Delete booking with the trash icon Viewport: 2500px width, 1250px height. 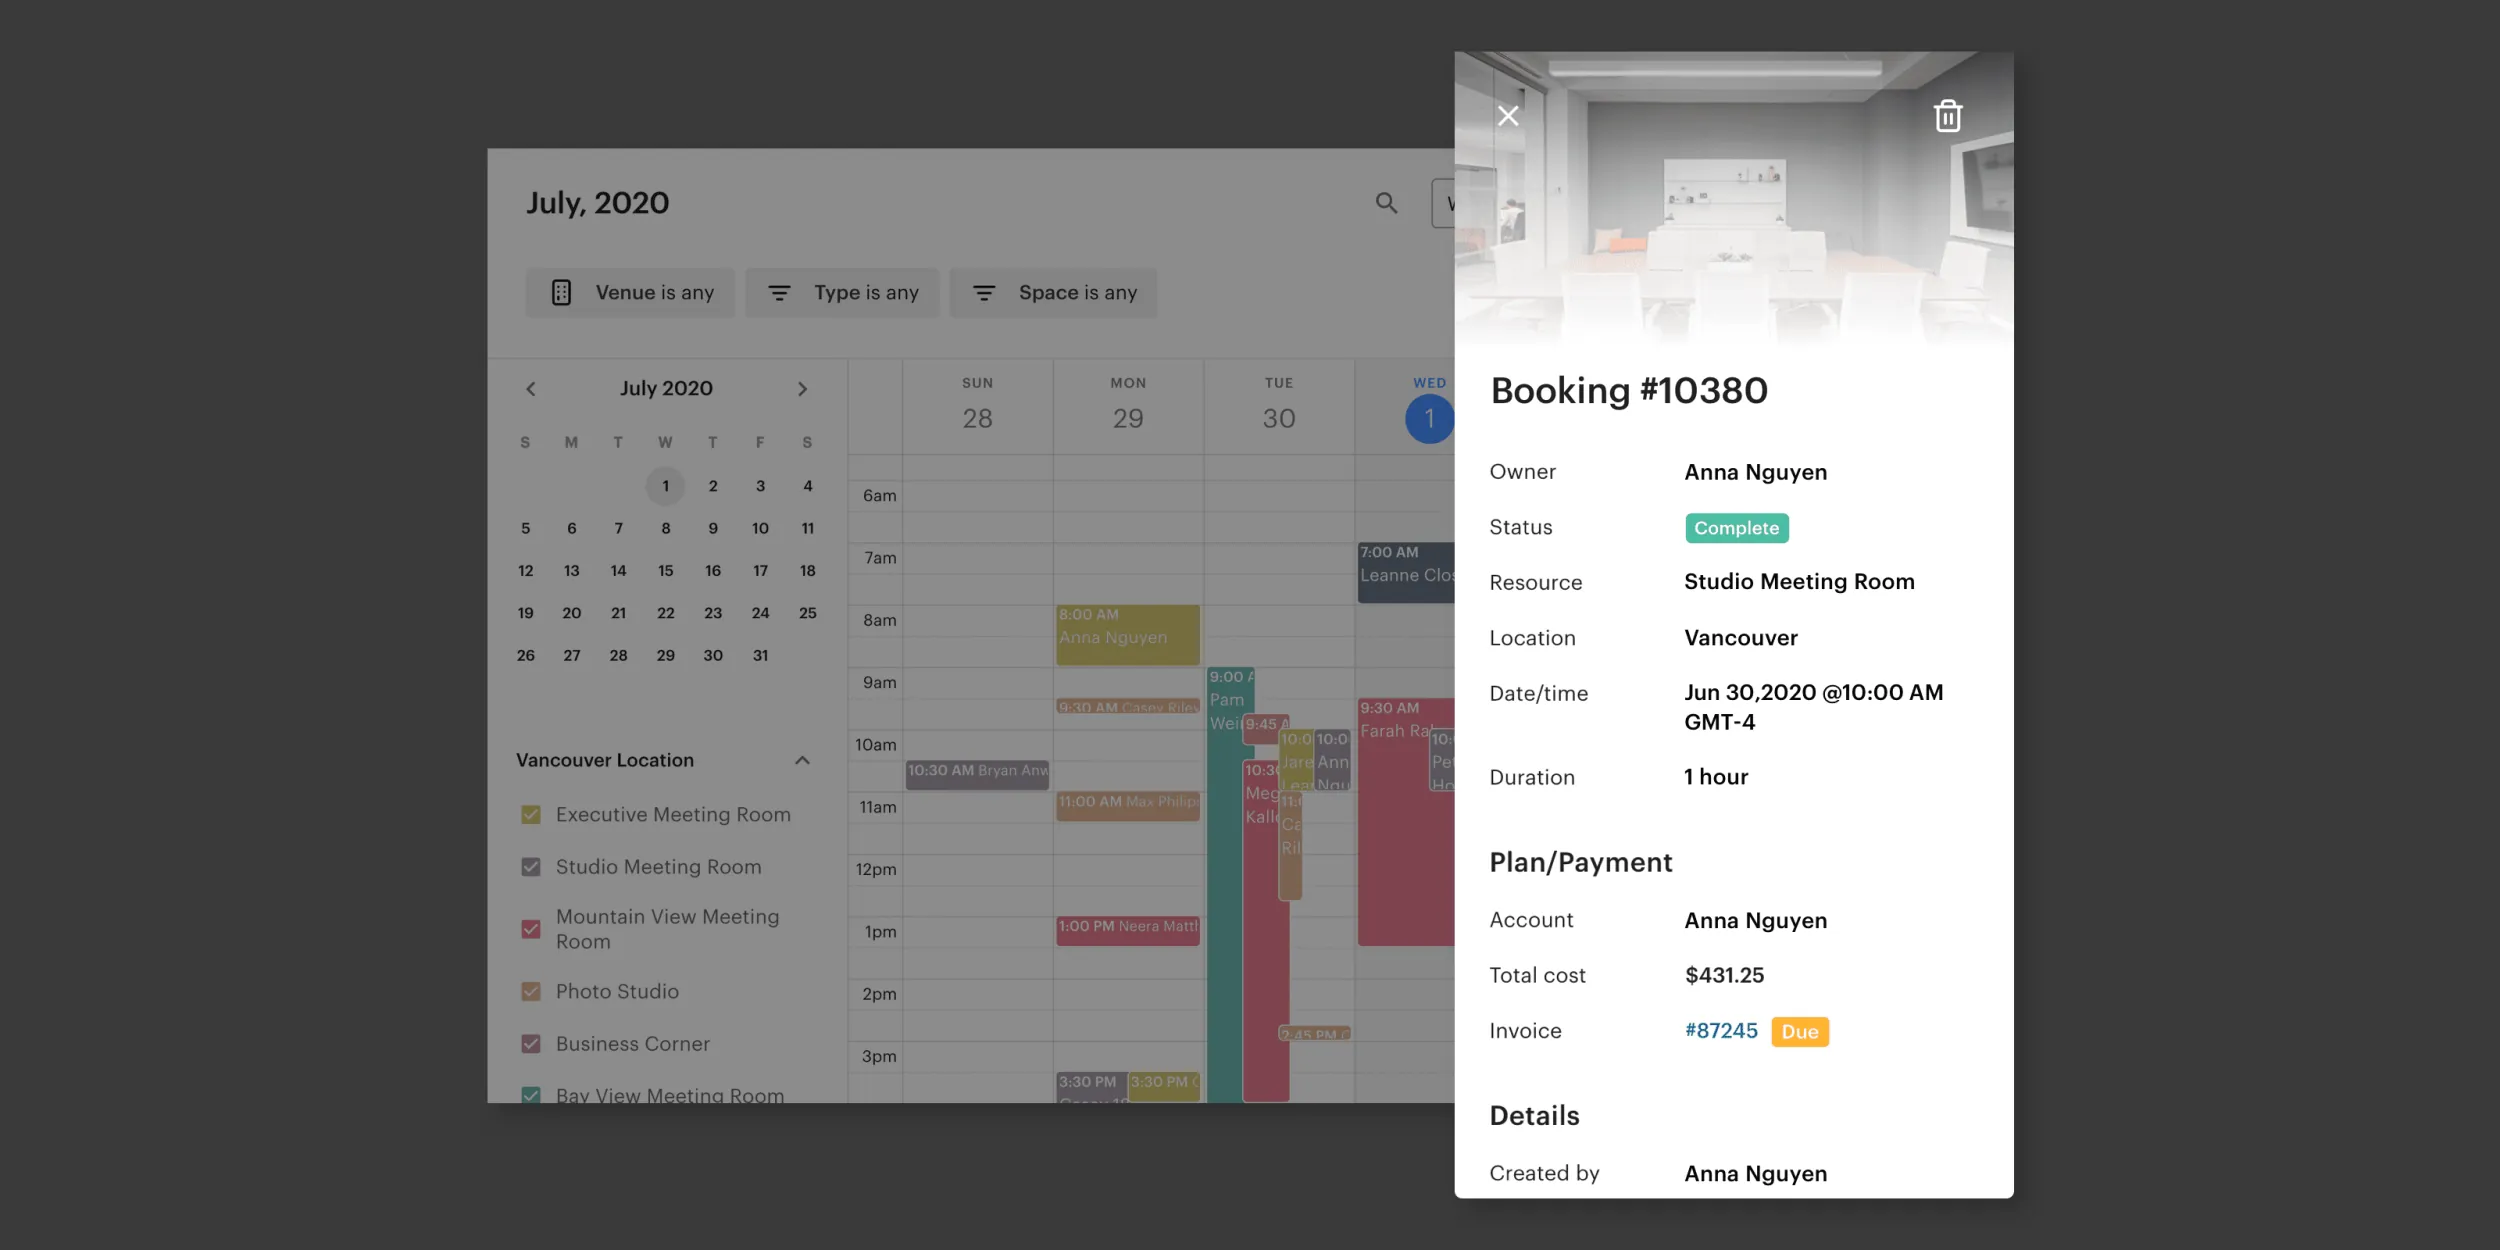pos(1947,116)
